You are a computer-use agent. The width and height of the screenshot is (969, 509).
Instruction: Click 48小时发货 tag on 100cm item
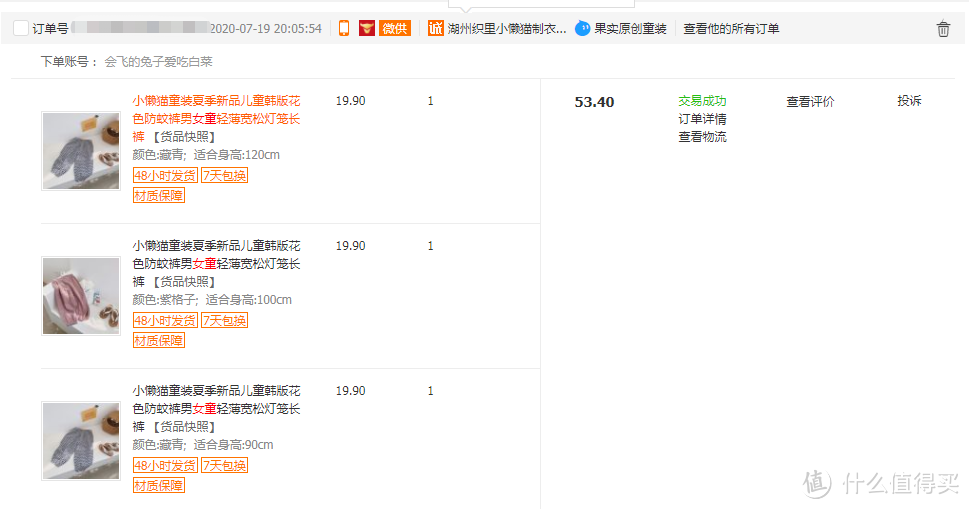pos(165,321)
